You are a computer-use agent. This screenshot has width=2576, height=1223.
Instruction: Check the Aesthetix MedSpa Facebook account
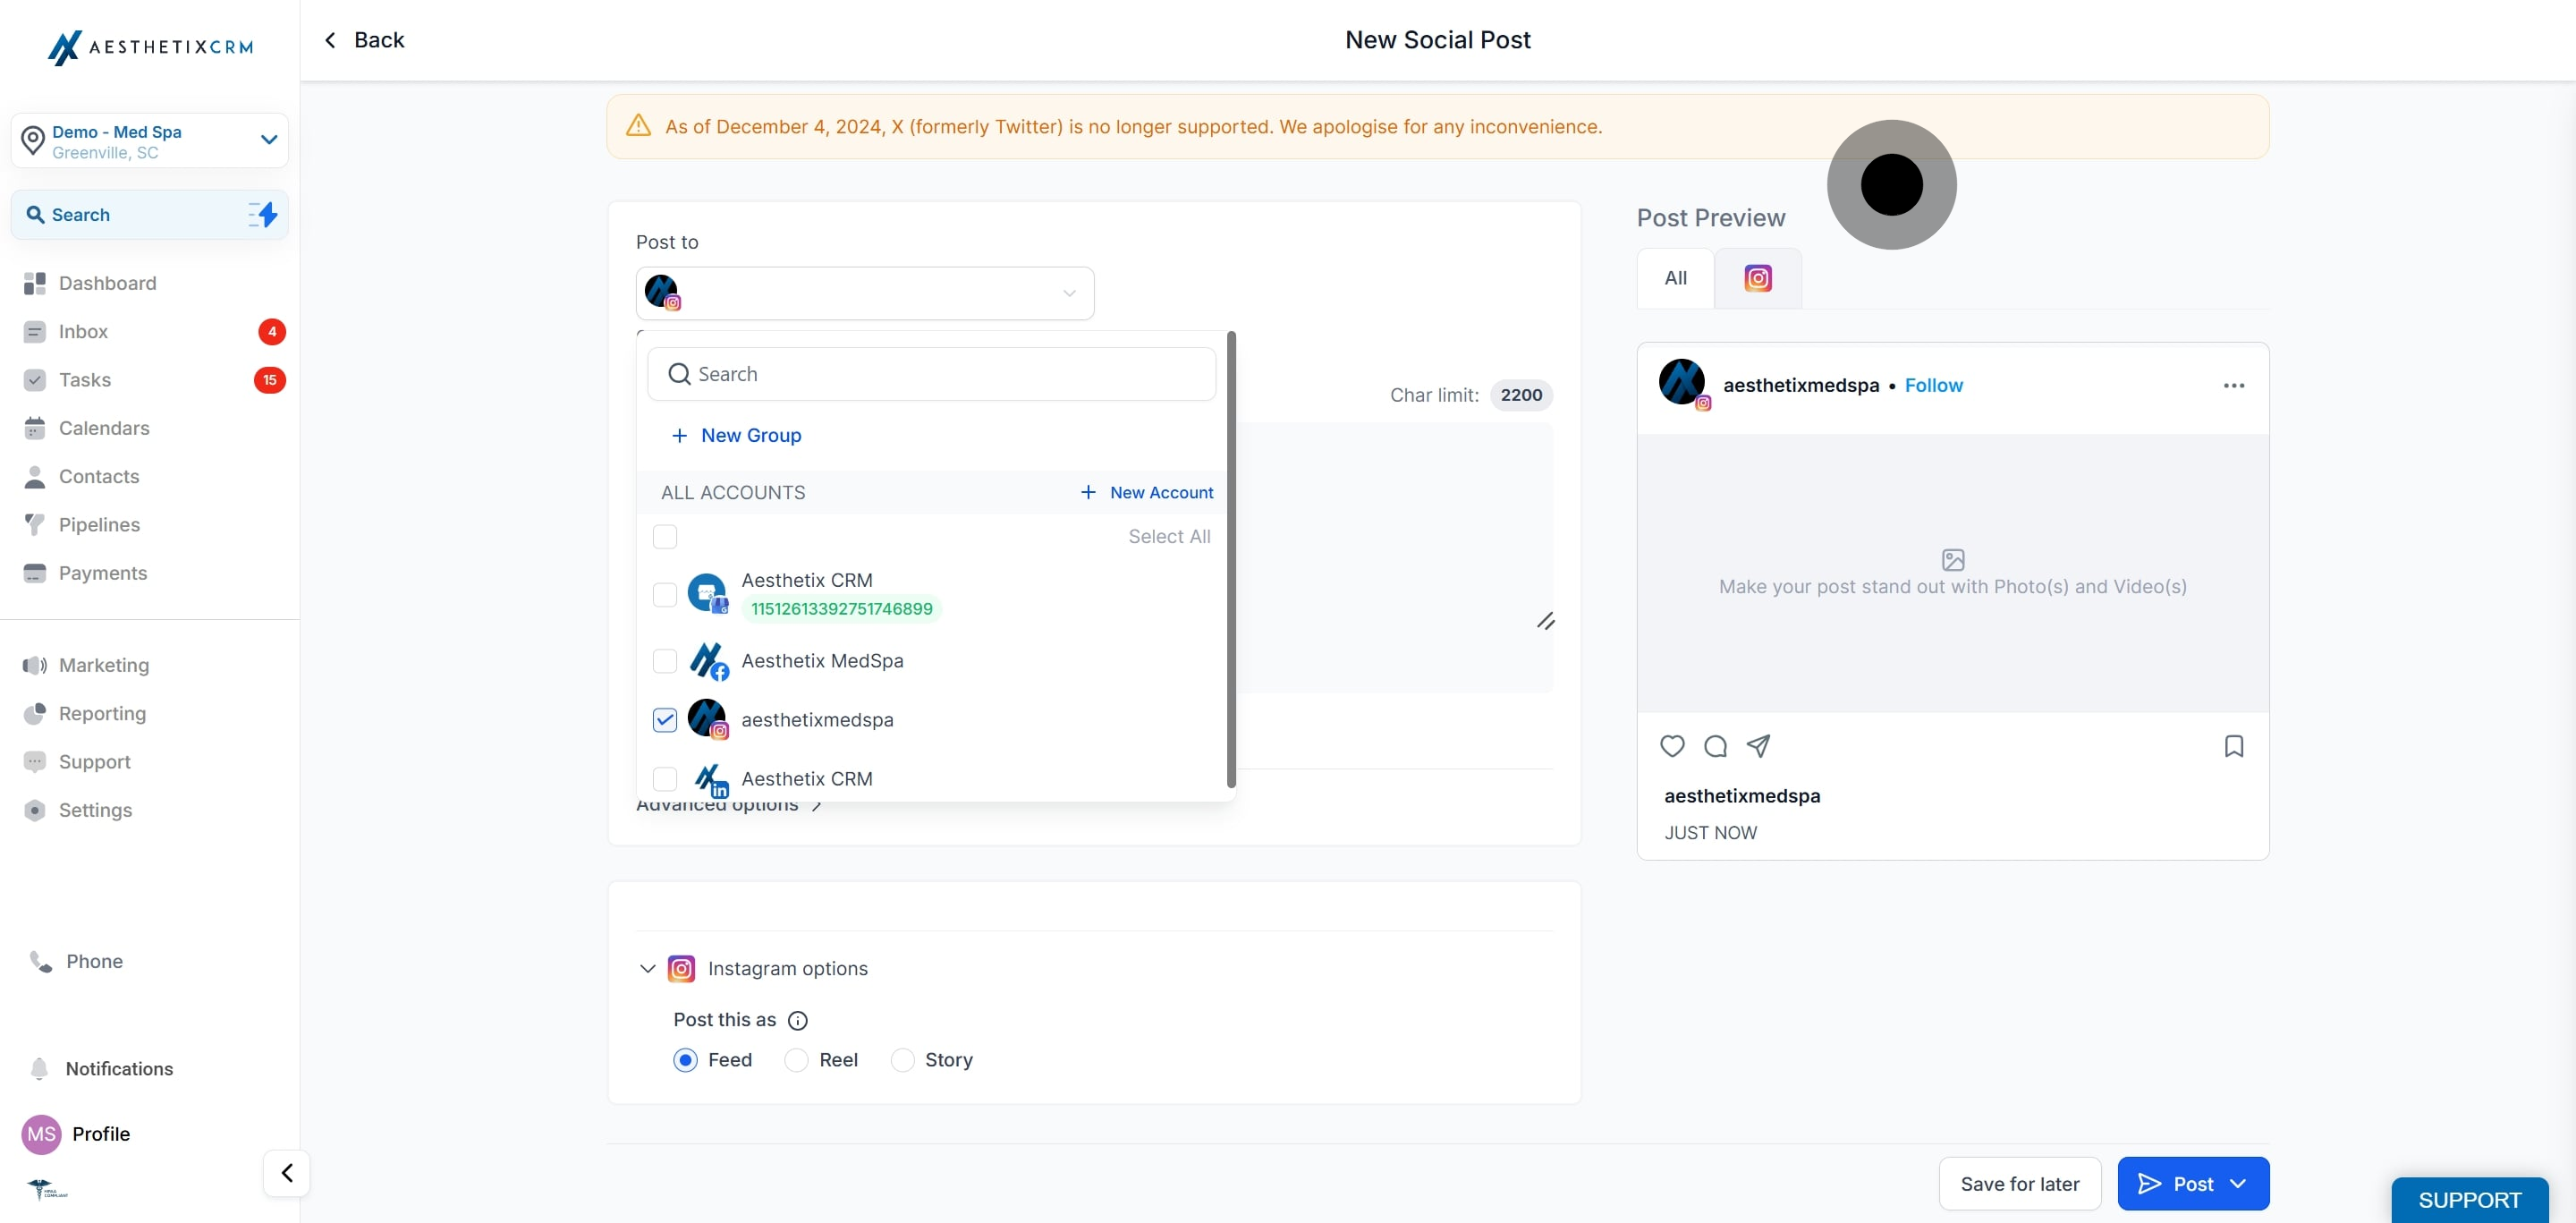pyautogui.click(x=665, y=661)
